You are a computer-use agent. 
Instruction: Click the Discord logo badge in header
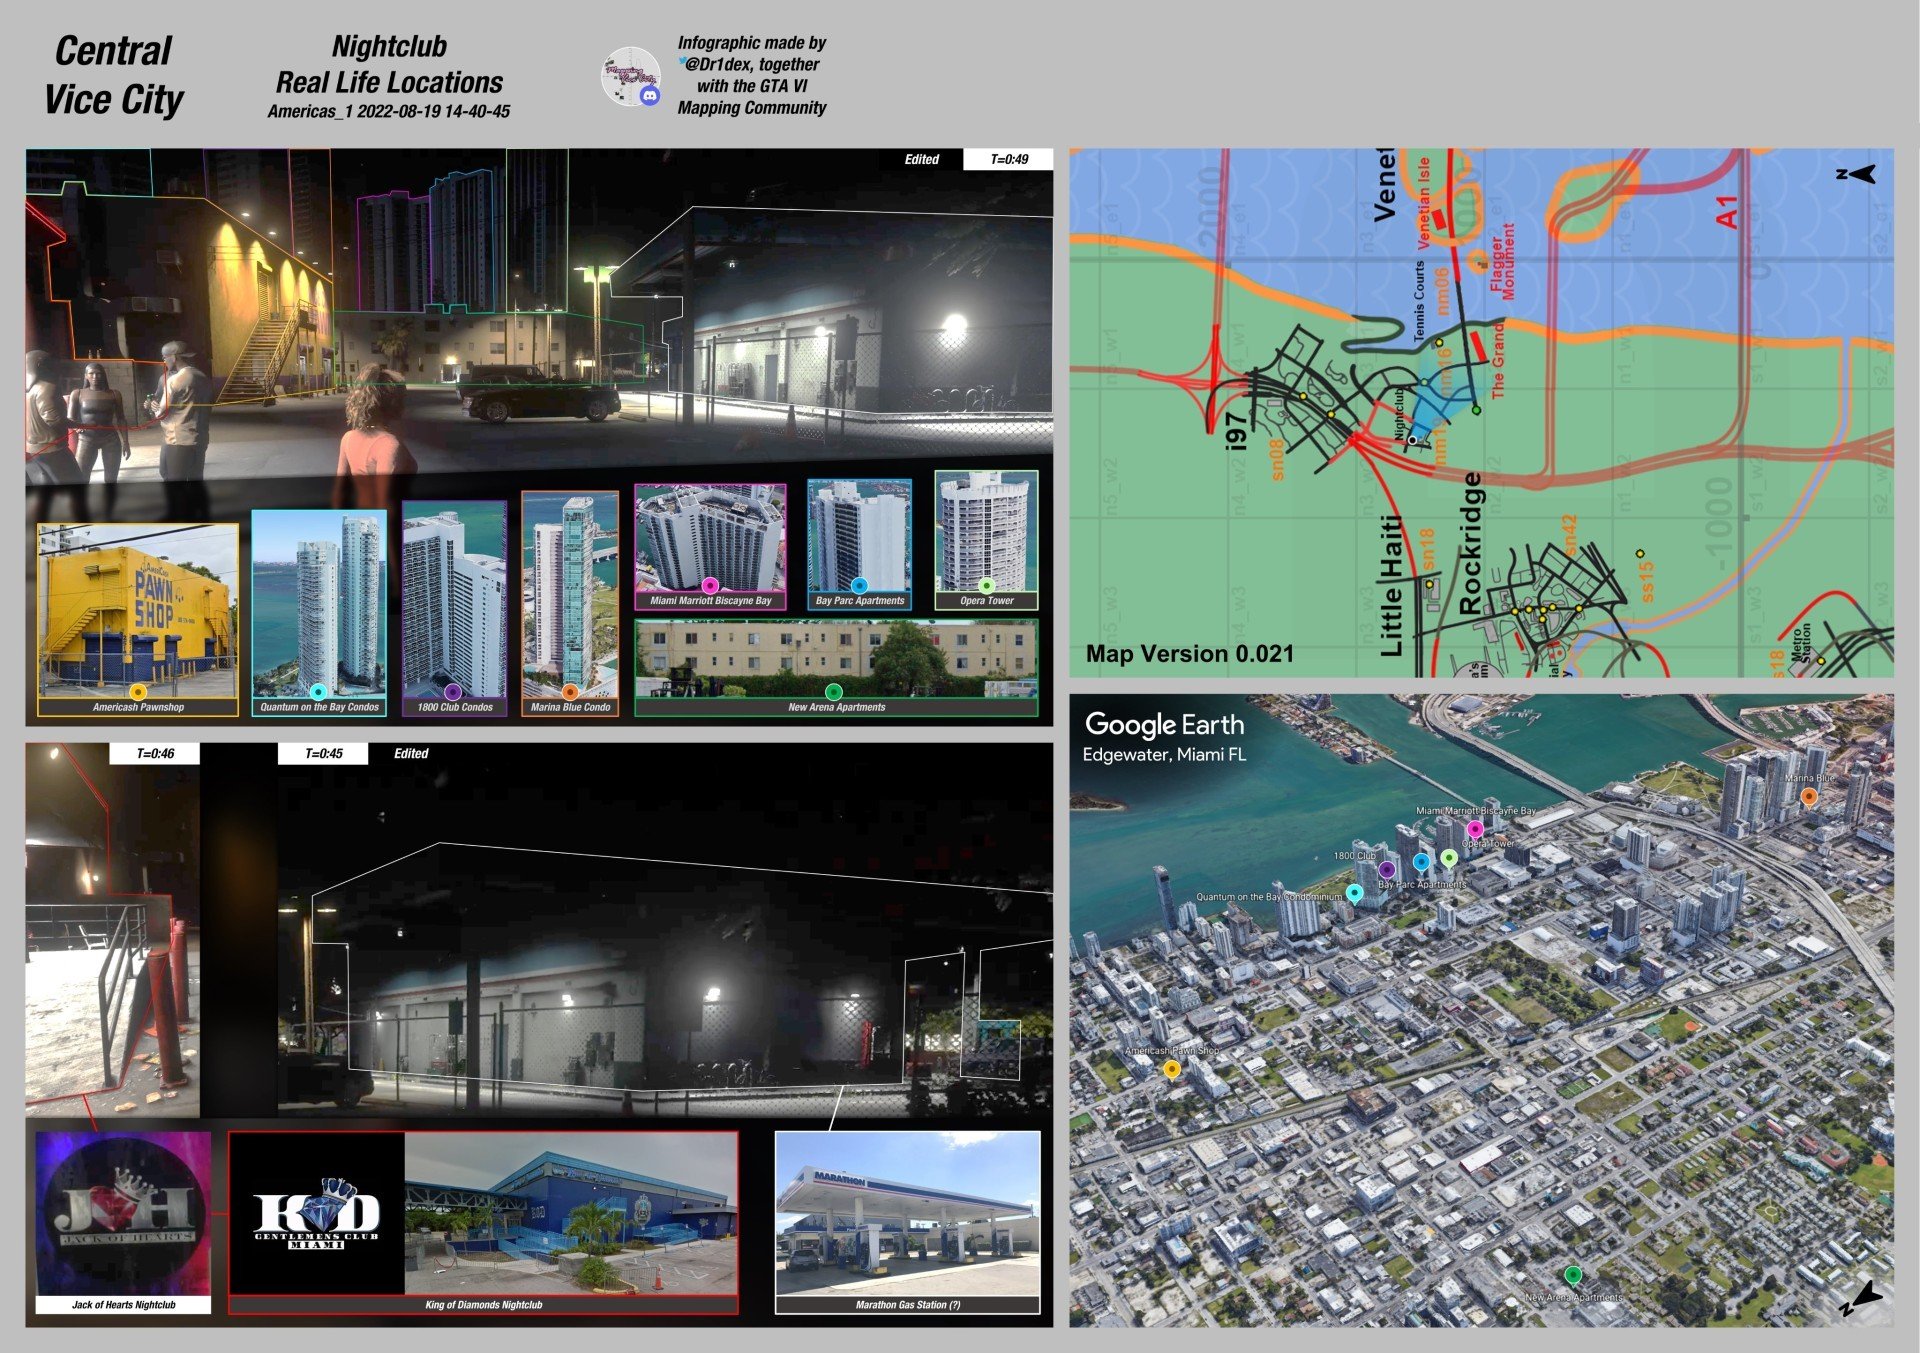[x=649, y=96]
